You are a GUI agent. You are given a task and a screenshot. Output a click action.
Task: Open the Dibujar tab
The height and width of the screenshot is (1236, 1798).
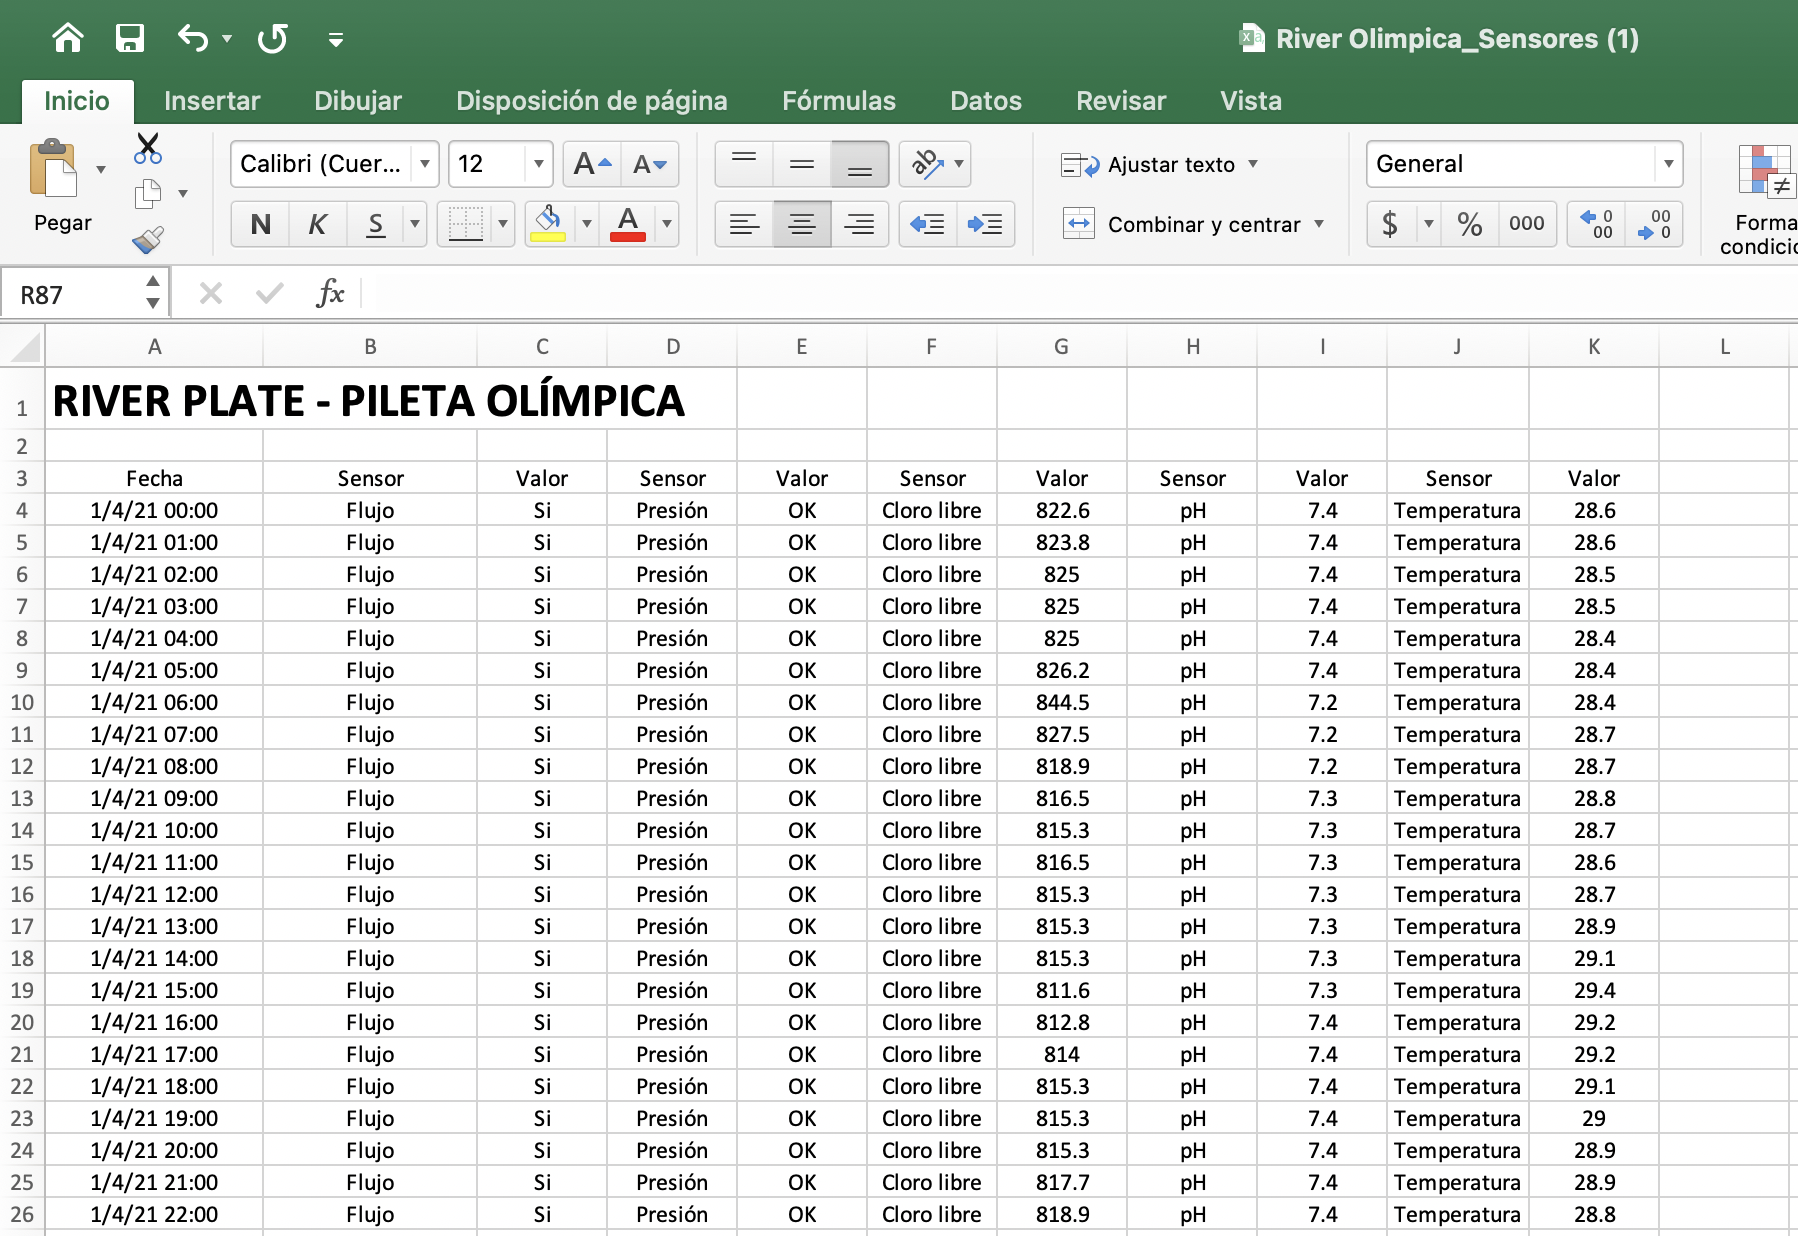[x=358, y=101]
